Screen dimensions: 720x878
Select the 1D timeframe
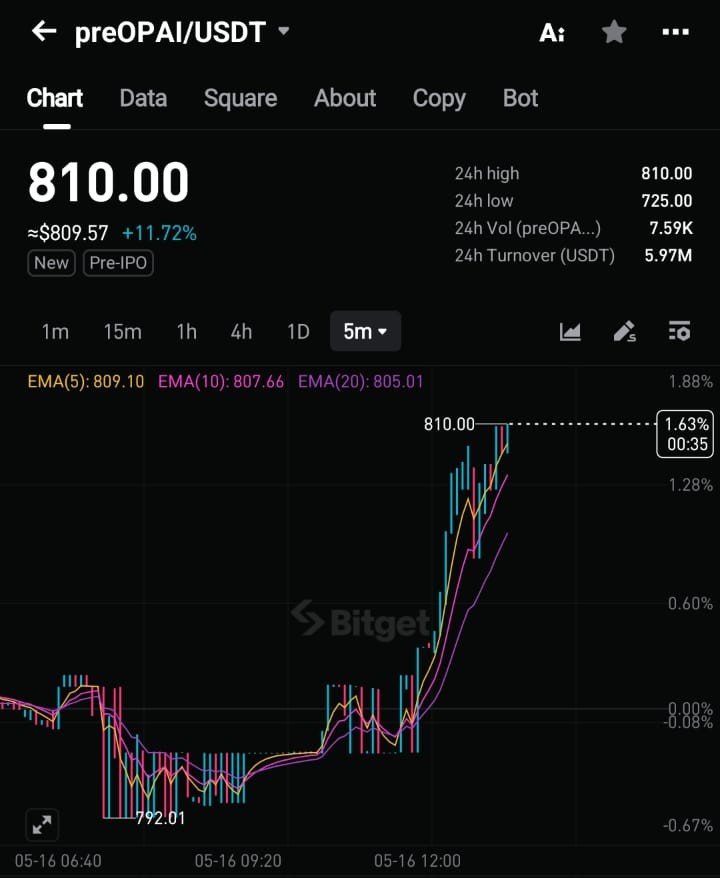(x=298, y=331)
